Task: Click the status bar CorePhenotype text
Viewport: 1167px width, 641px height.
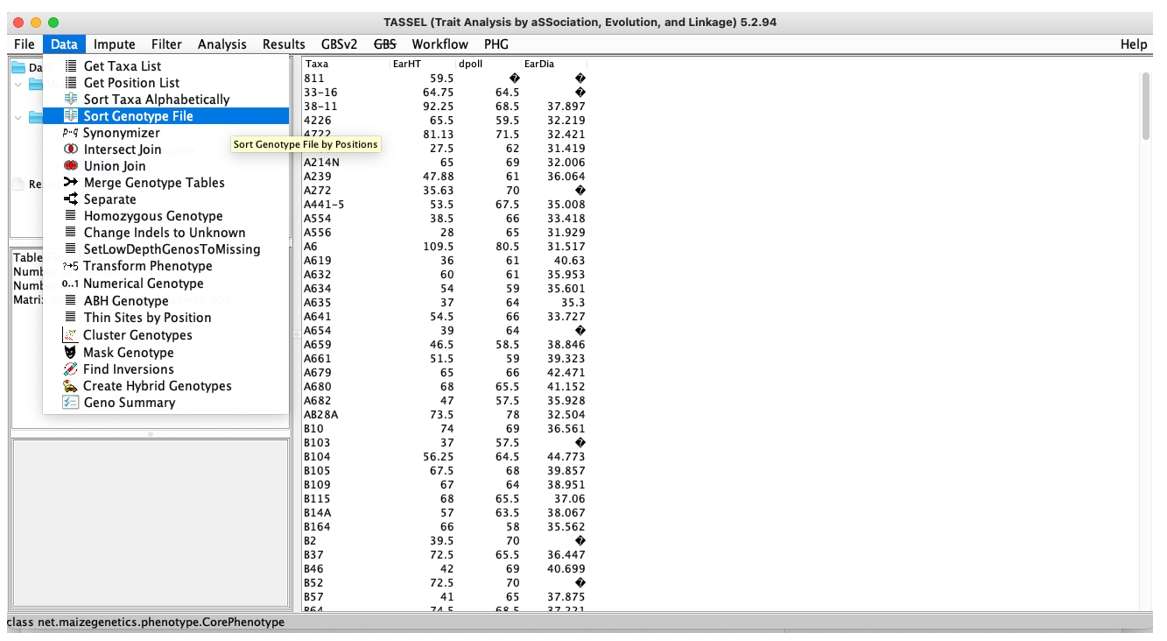Action: click(x=146, y=622)
